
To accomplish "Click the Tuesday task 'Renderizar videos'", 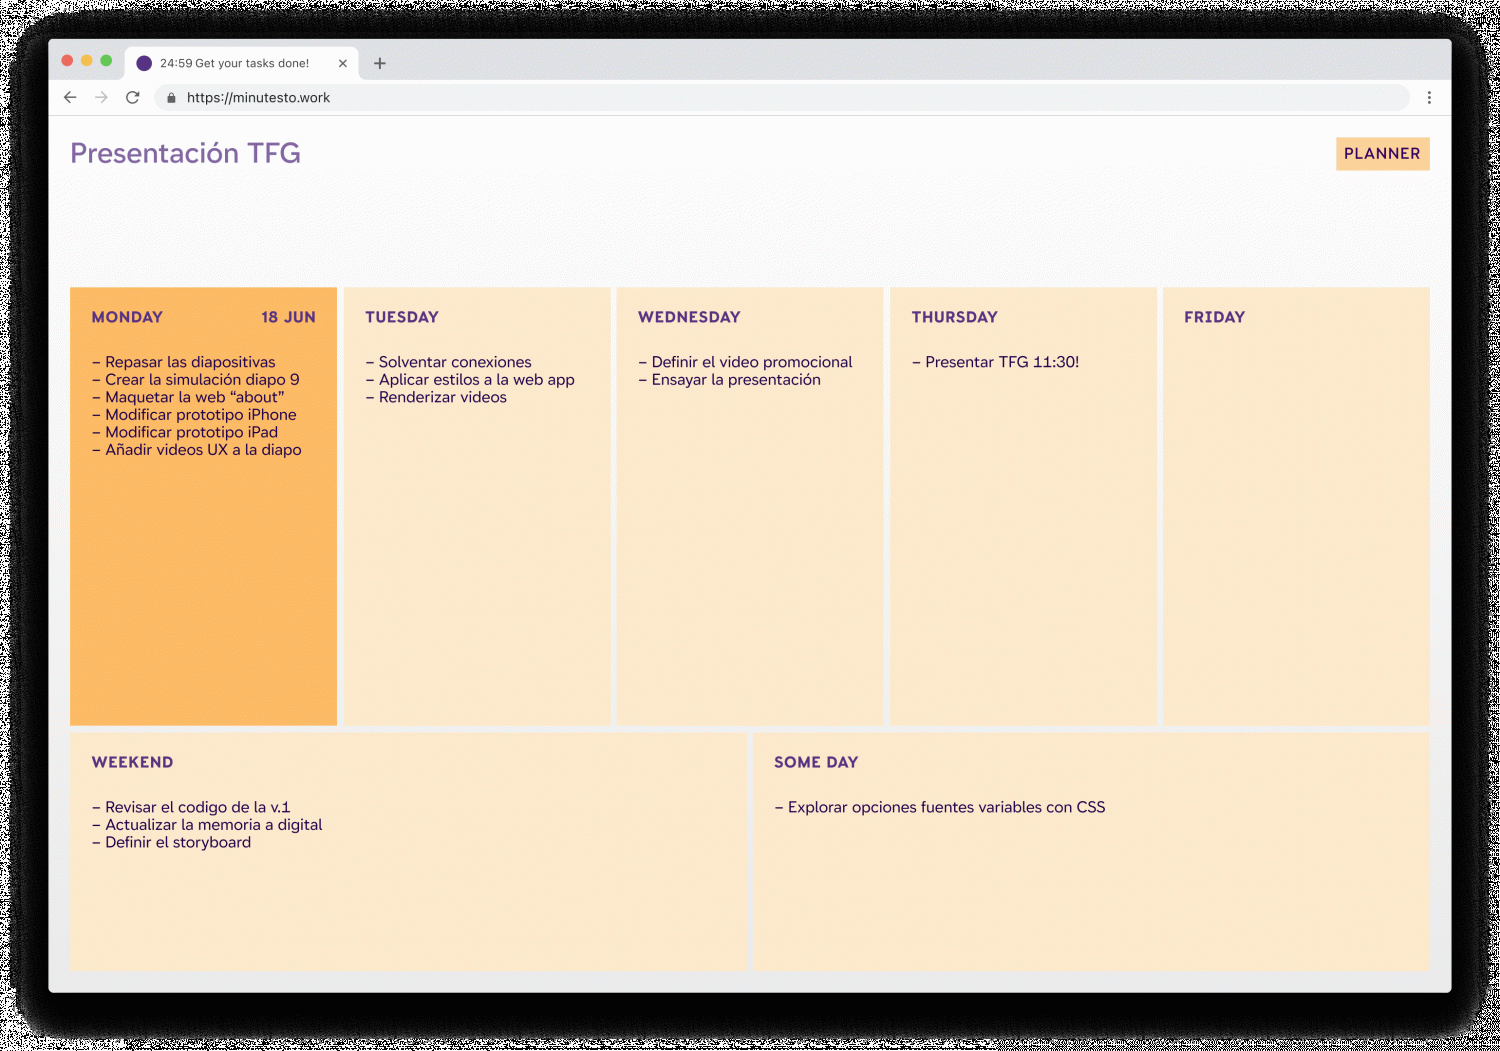I will 442,397.
